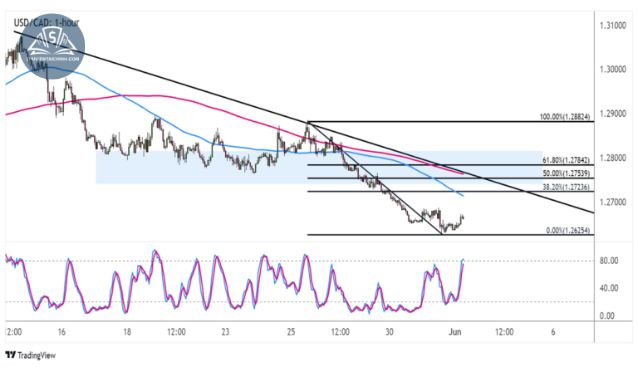Screen dimensions: 638x375
Task: Click the 0.00% (1.26254) Fibonacci label
Action: click(x=568, y=231)
